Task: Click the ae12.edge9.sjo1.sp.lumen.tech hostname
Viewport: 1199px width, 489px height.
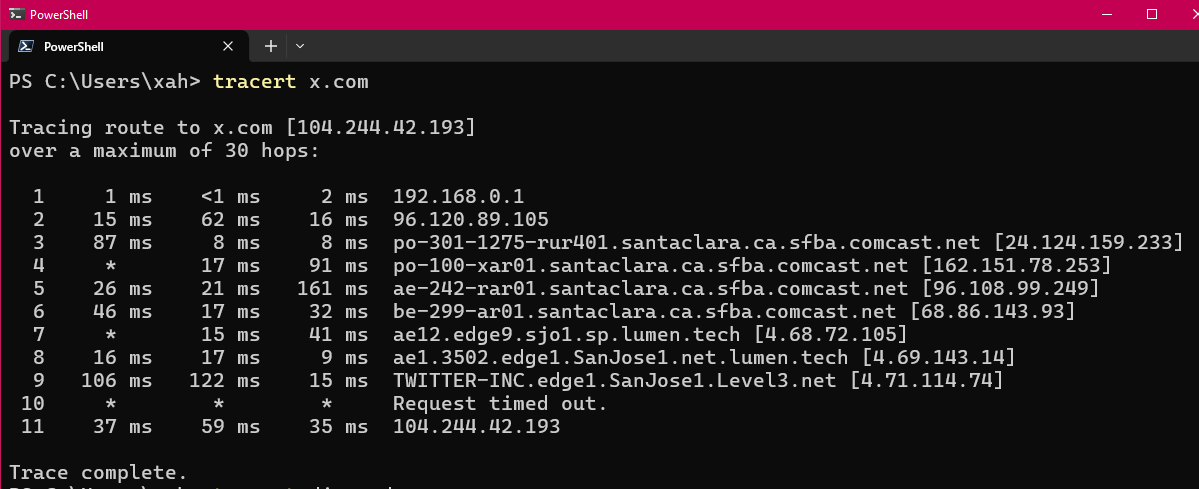Action: [x=566, y=334]
